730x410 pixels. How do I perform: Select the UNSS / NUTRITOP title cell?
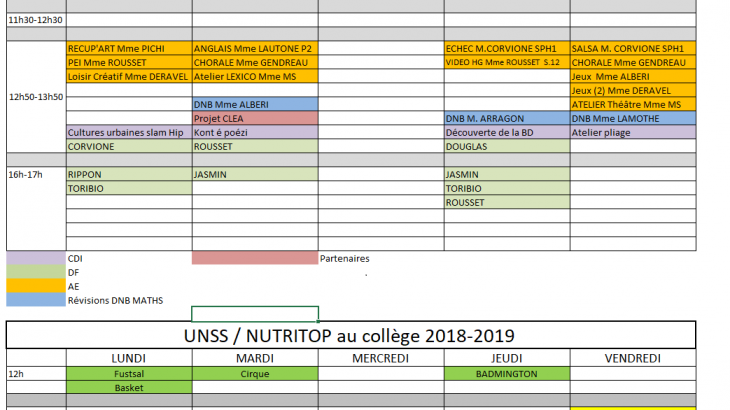point(350,335)
